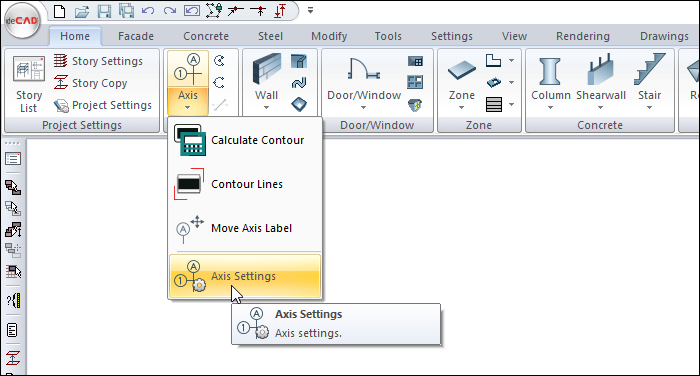Click the list icon at top of left toolbar

[13, 159]
